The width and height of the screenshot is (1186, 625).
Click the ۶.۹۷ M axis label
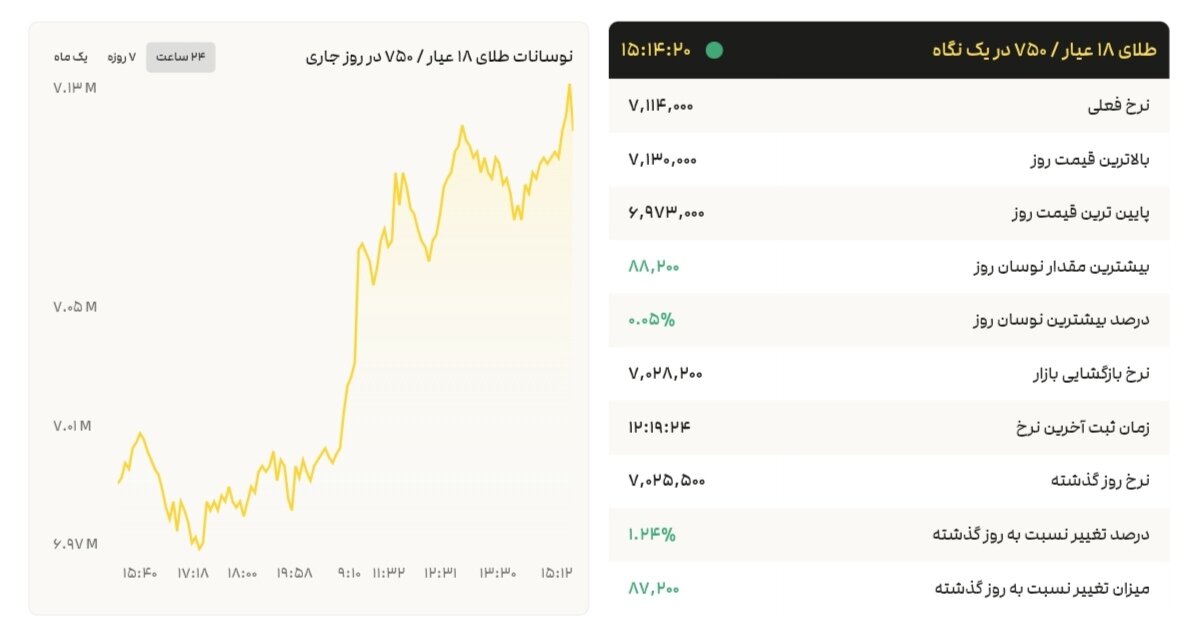pyautogui.click(x=74, y=543)
